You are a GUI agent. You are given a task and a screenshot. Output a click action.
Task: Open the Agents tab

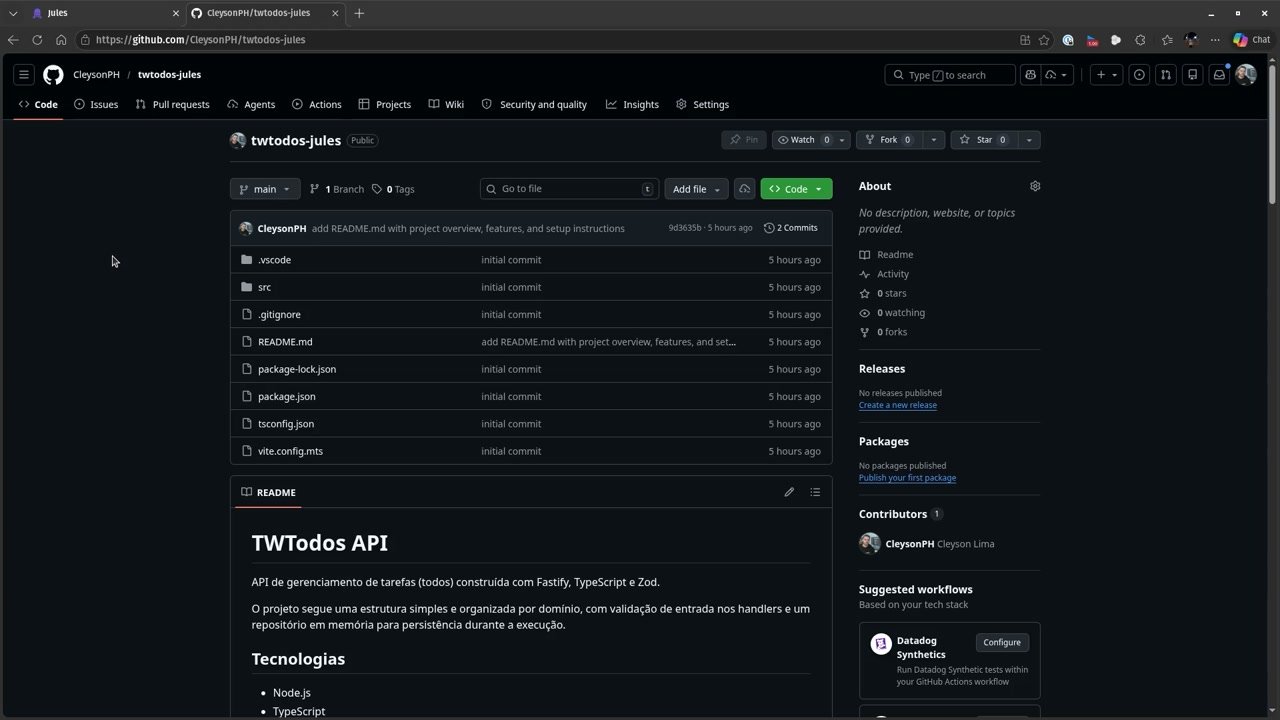tap(251, 104)
